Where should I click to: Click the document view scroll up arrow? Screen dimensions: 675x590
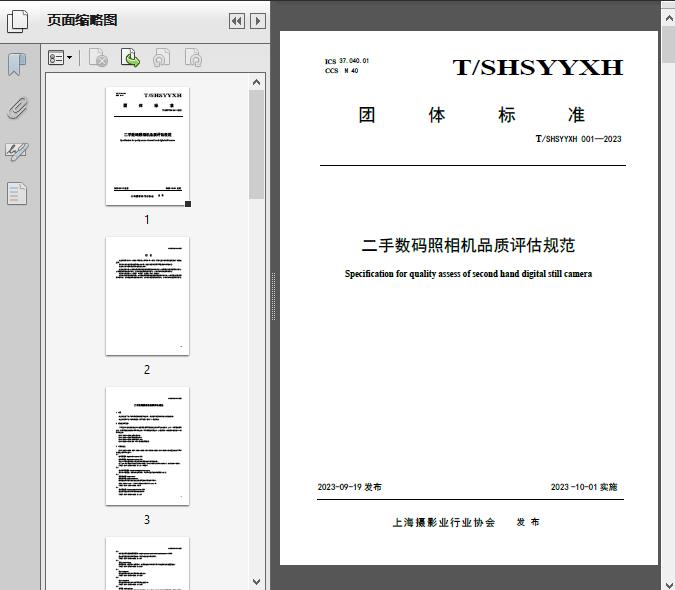[669, 19]
